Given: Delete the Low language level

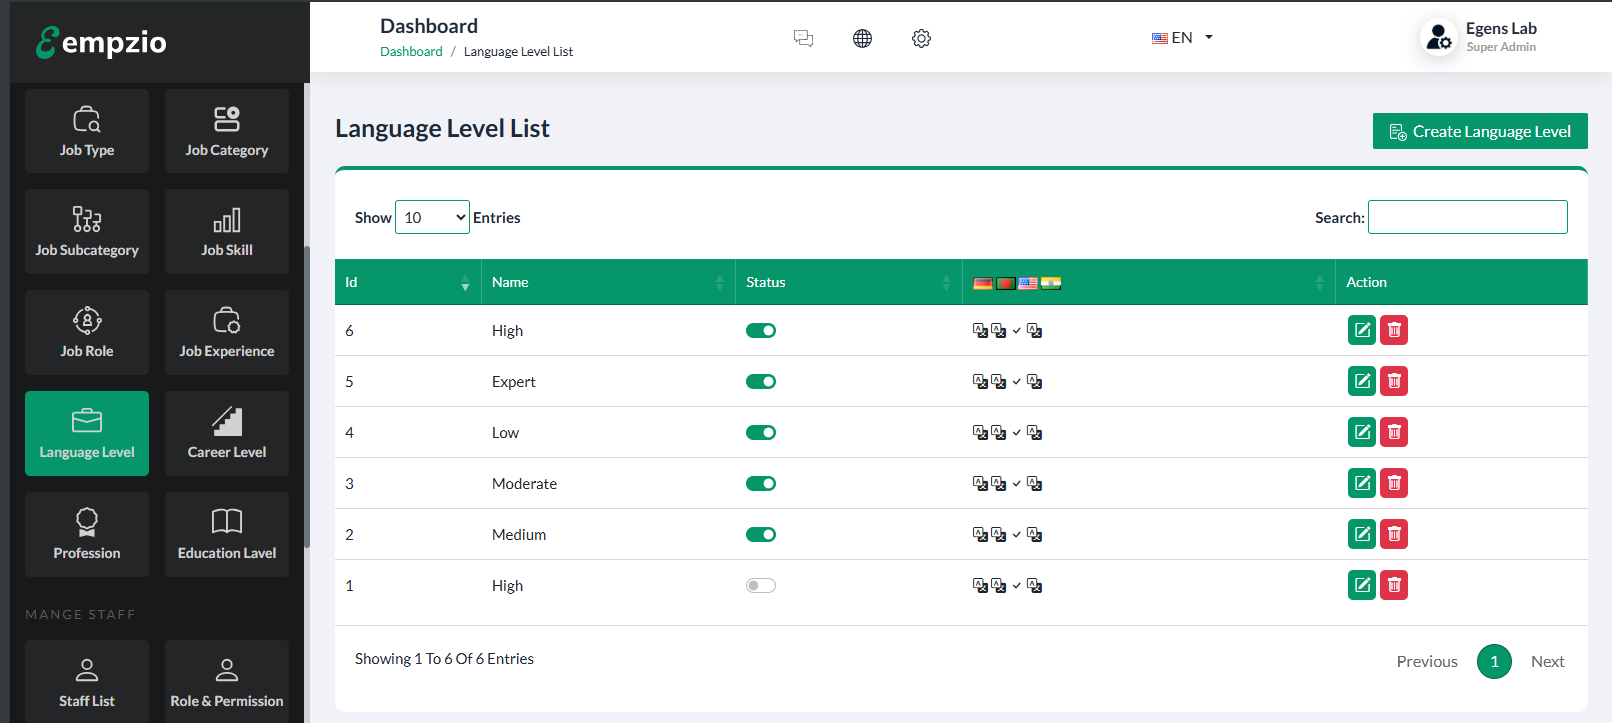Looking at the screenshot, I should (1393, 432).
